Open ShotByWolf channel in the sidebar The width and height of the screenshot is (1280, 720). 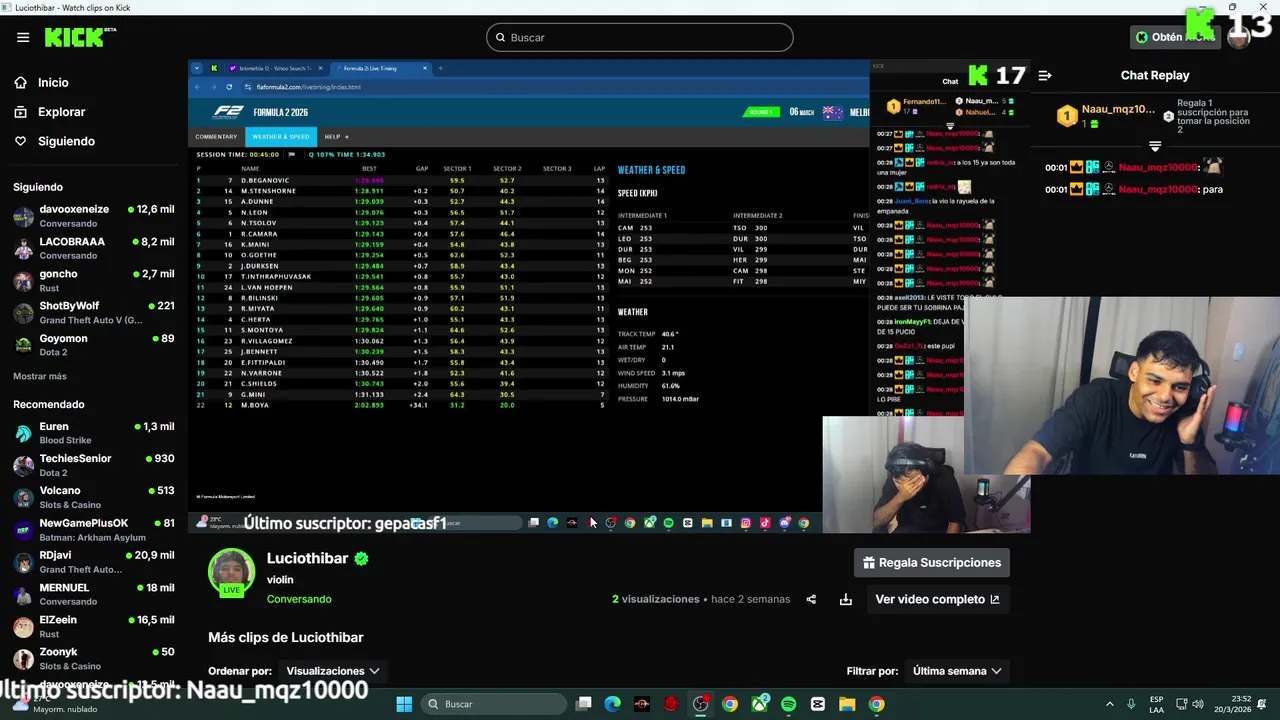click(94, 312)
